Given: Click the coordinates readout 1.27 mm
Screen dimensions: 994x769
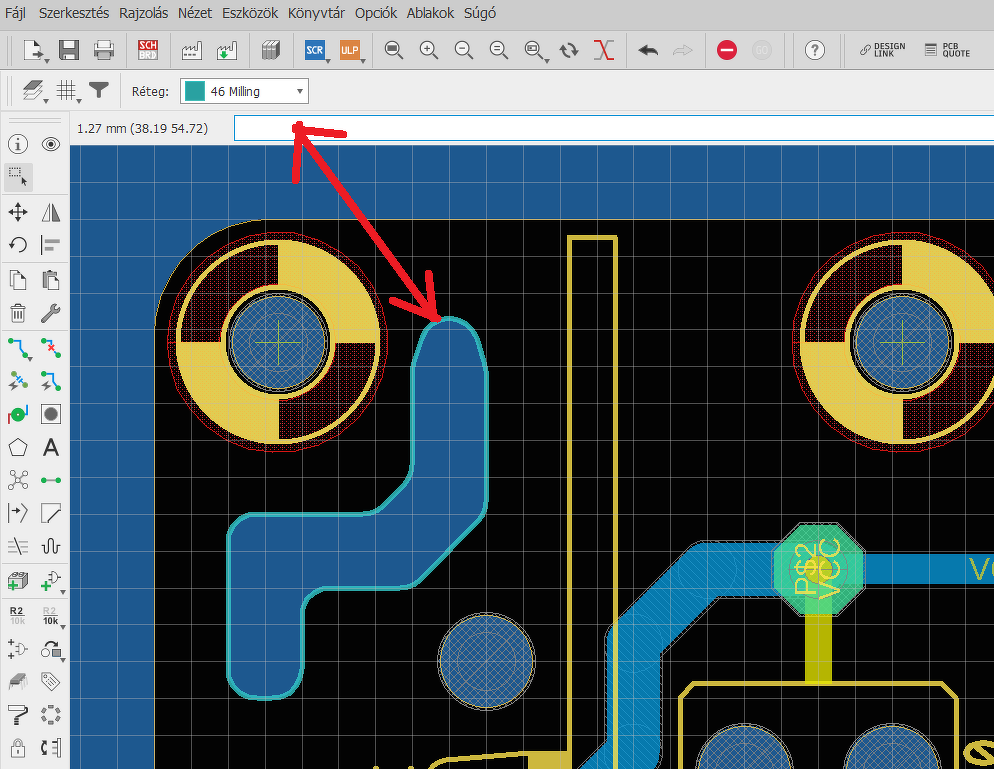Looking at the screenshot, I should (x=142, y=129).
